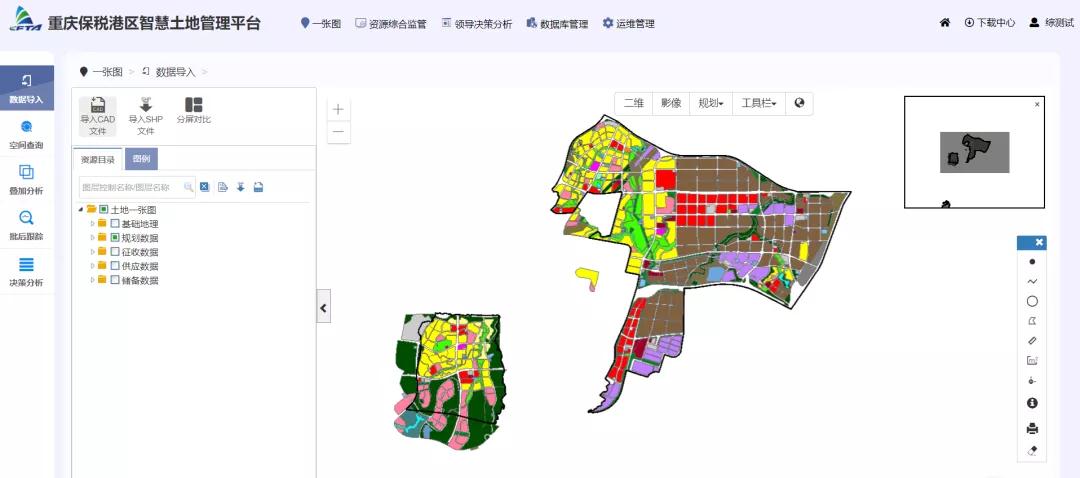Image resolution: width=1080 pixels, height=478 pixels.
Task: Open the 规划 dropdown in map toolbar
Action: point(711,103)
